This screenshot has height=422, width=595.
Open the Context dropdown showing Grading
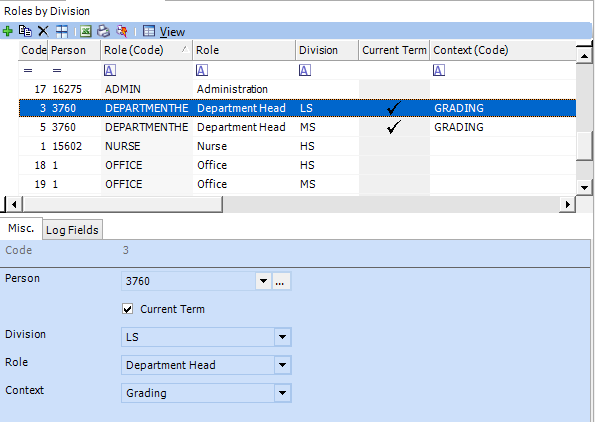282,393
